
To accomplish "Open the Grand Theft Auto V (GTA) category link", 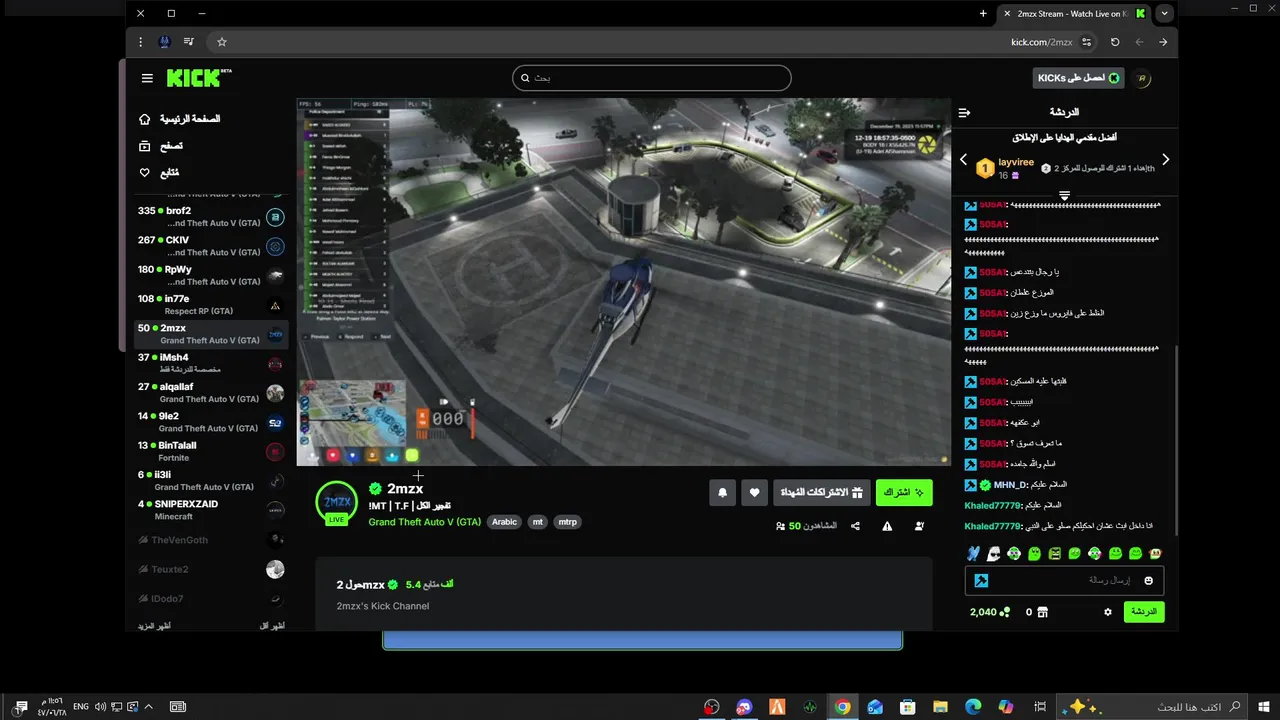I will click(424, 522).
